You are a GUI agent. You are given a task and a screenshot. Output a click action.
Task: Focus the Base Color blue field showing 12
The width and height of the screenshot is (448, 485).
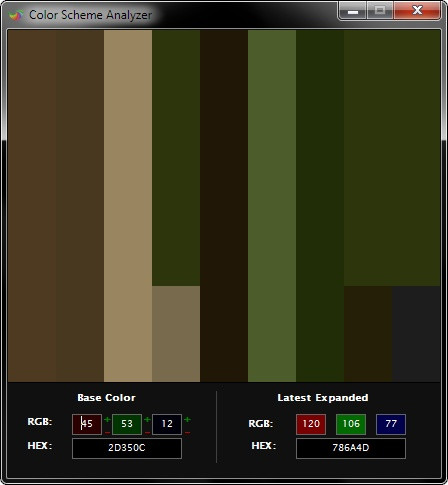pos(167,424)
